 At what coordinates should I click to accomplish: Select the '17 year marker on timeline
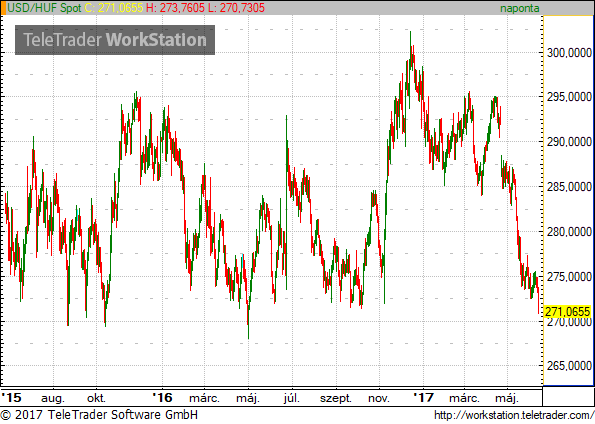coord(423,398)
